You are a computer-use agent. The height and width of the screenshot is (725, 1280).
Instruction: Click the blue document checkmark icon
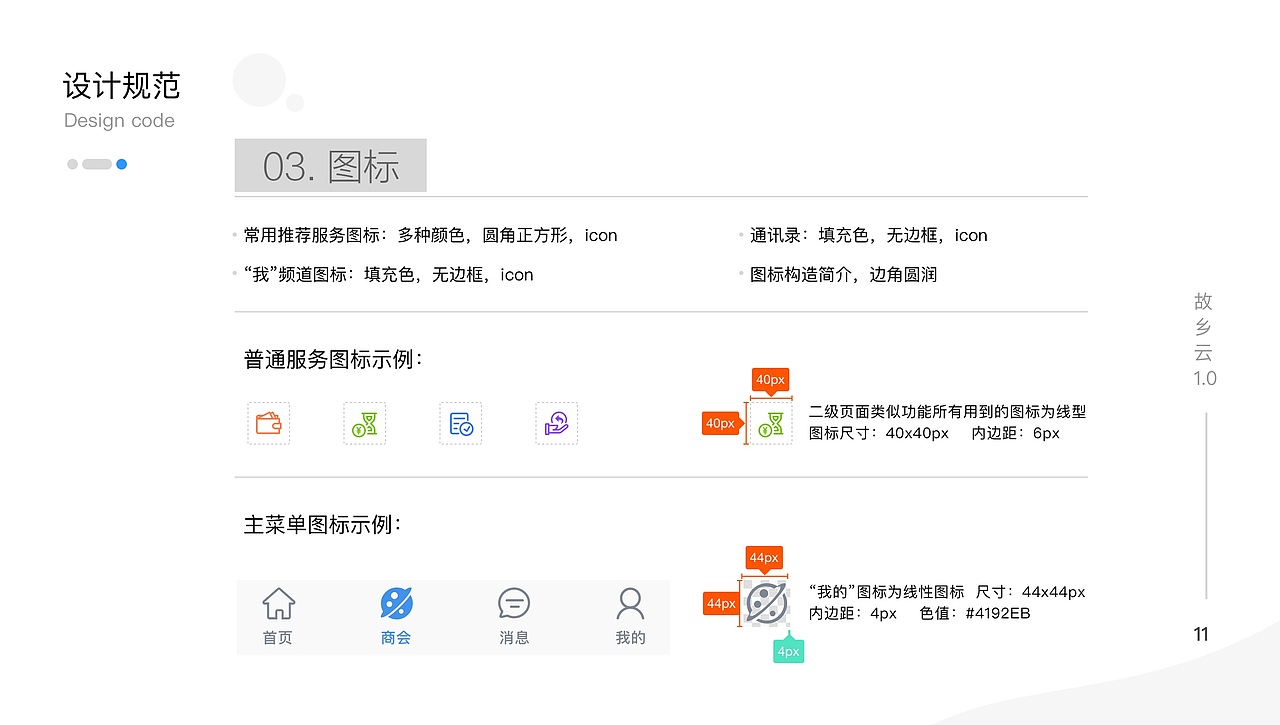461,423
